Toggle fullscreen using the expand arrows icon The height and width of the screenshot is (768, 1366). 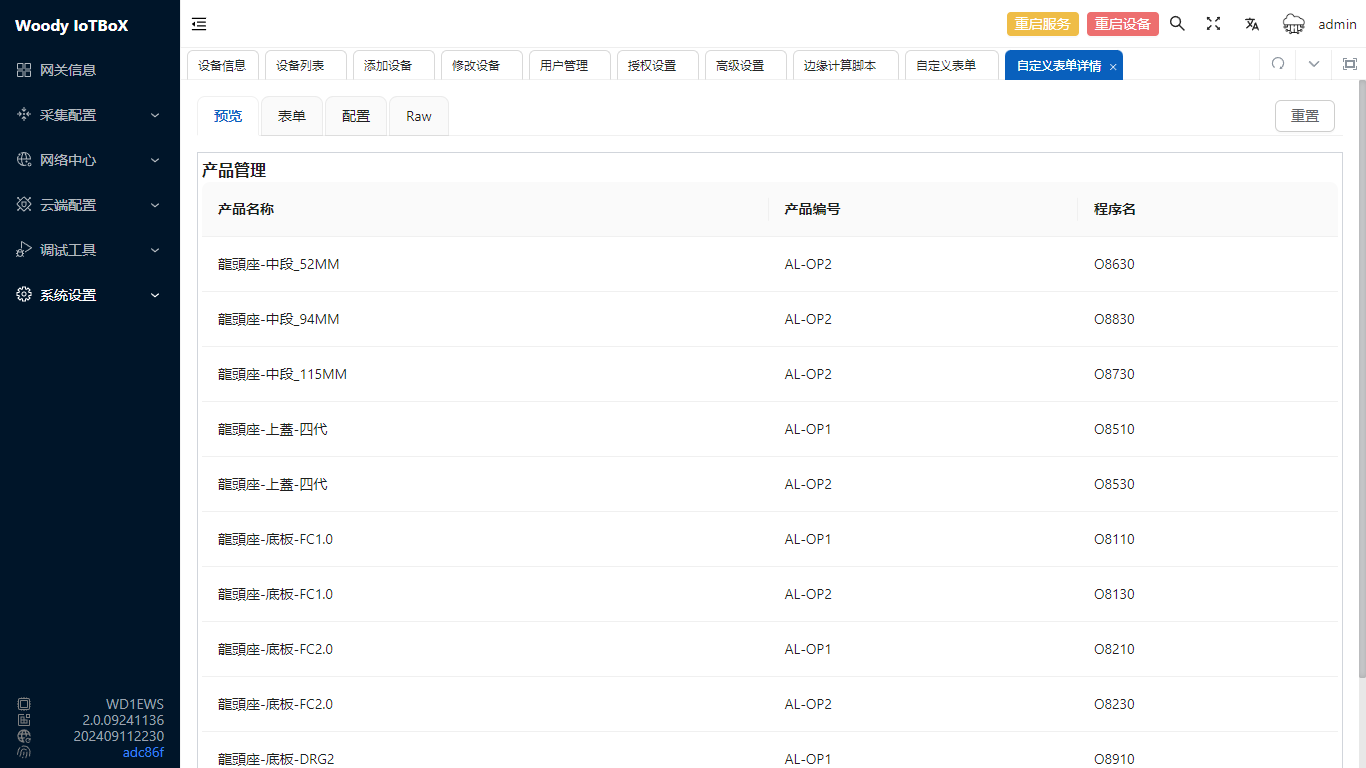pos(1213,24)
